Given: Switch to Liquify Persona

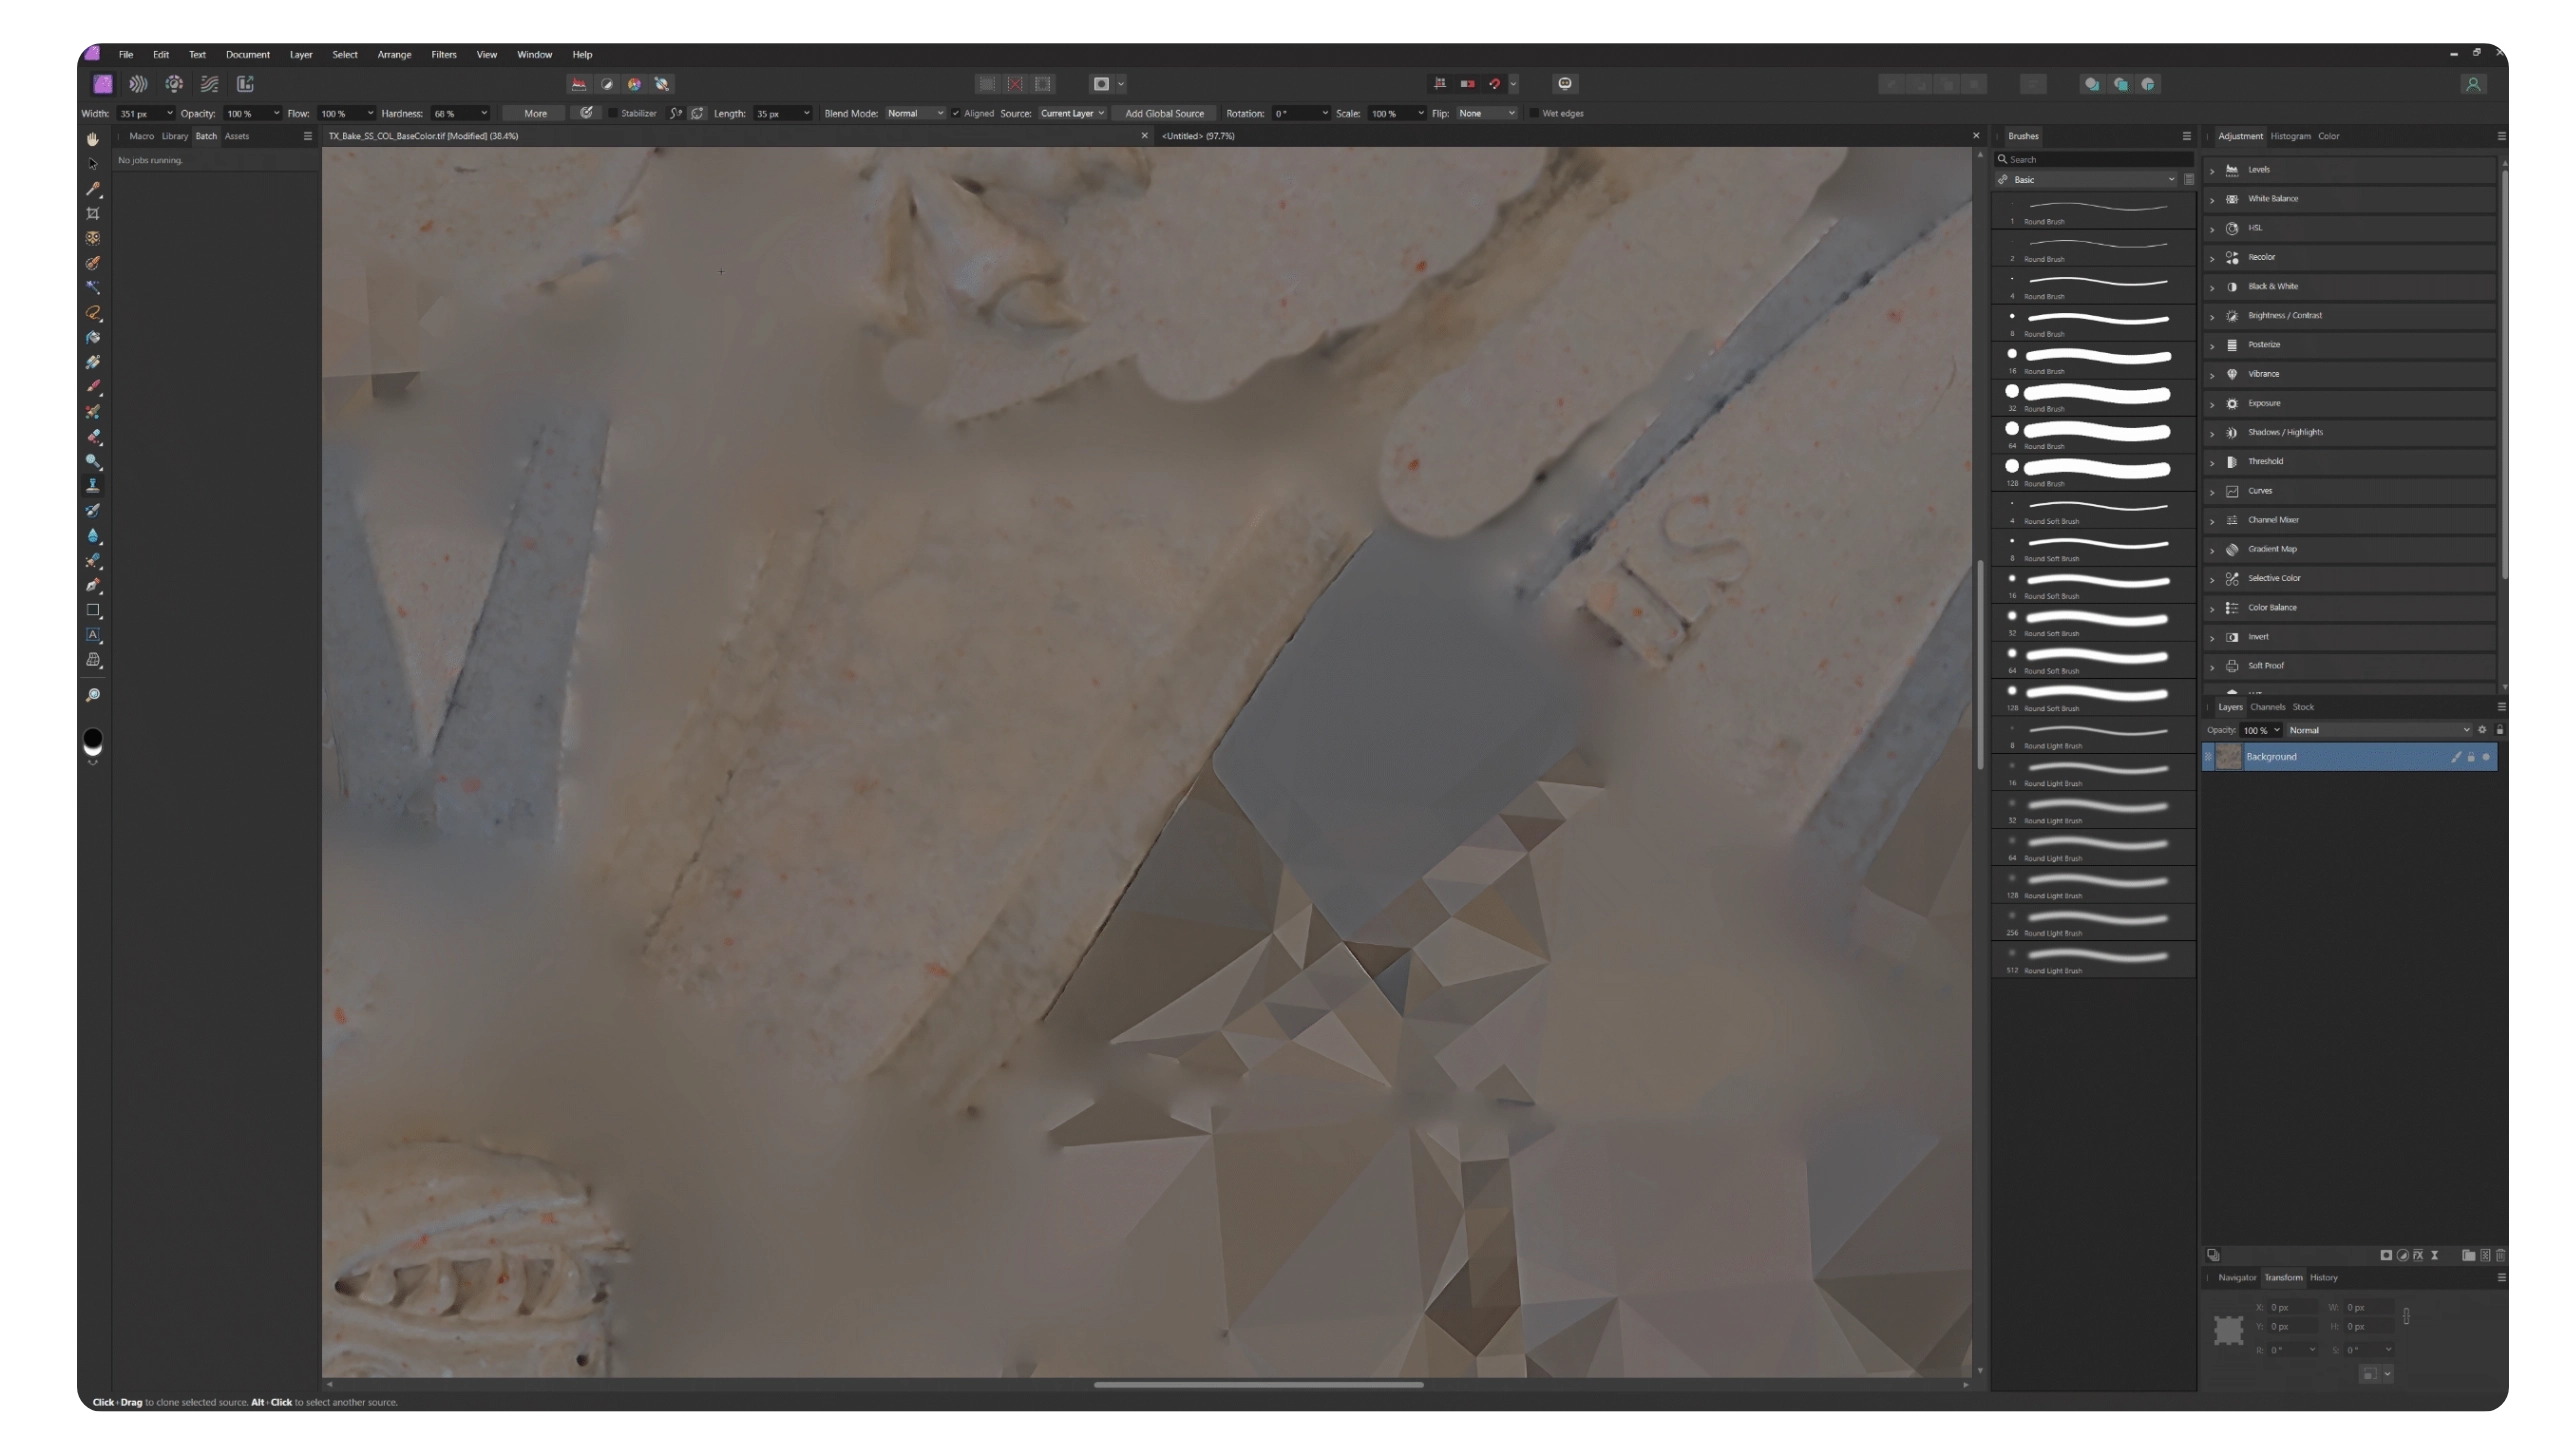Looking at the screenshot, I should click(x=138, y=84).
